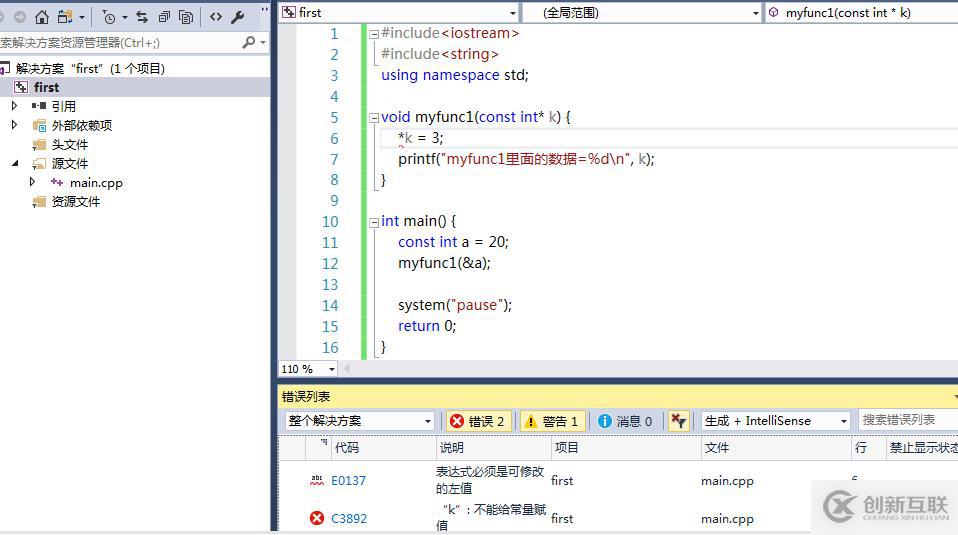
Task: Expand the 外部依赖项 node
Action: 14,125
